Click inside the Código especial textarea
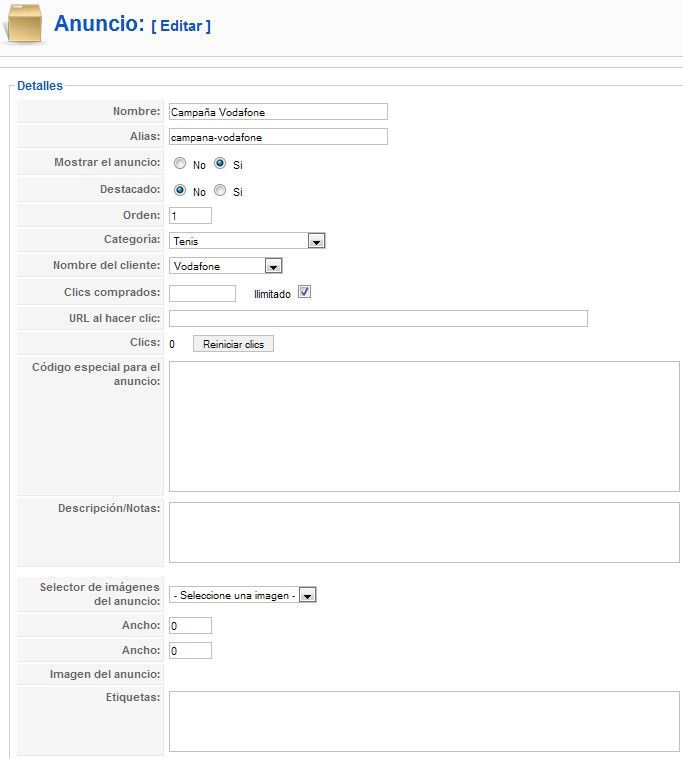This screenshot has width=683, height=758. click(x=424, y=426)
